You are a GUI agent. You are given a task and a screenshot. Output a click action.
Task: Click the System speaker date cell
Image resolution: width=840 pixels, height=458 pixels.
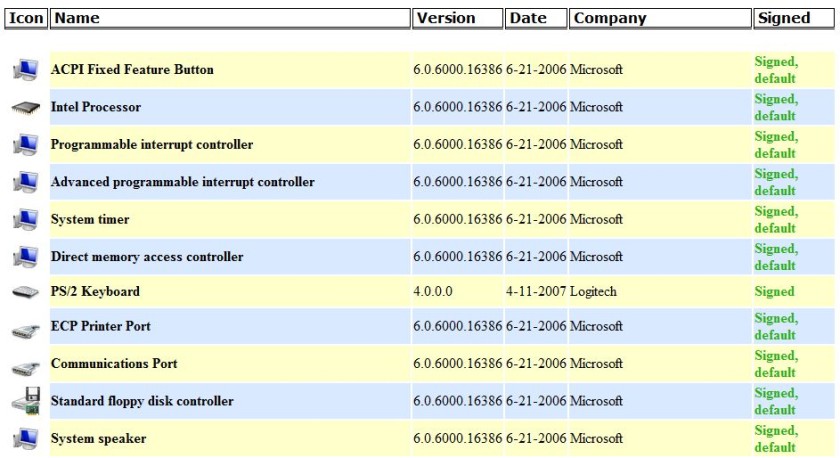pyautogui.click(x=536, y=439)
